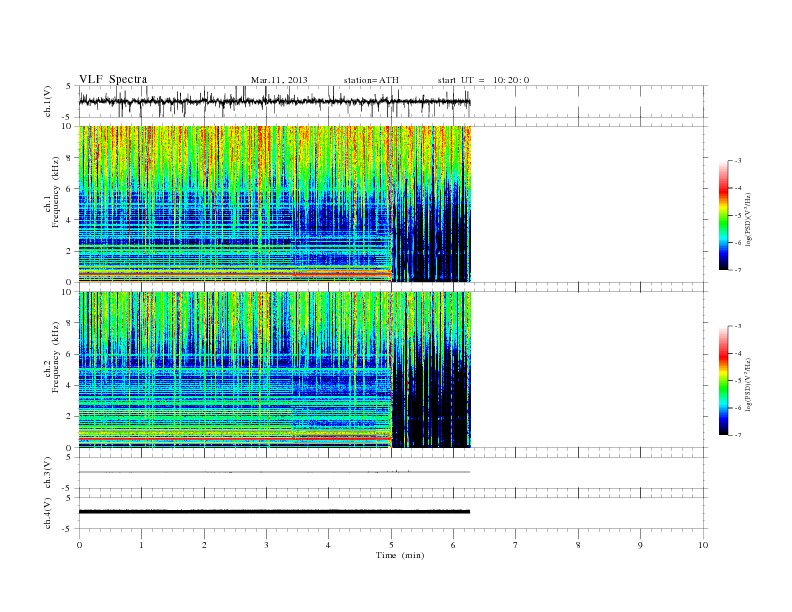This screenshot has height=612, width=792.
Task: Click the ch.1 voltage waveform trace
Action: coord(275,102)
